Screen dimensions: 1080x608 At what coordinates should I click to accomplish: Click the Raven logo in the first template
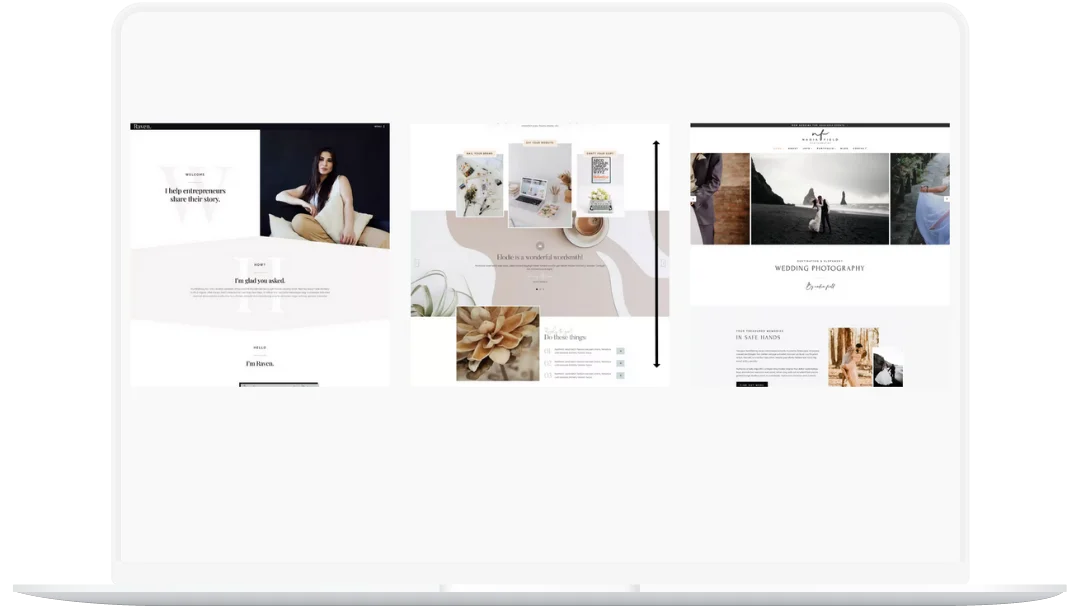[x=141, y=127]
